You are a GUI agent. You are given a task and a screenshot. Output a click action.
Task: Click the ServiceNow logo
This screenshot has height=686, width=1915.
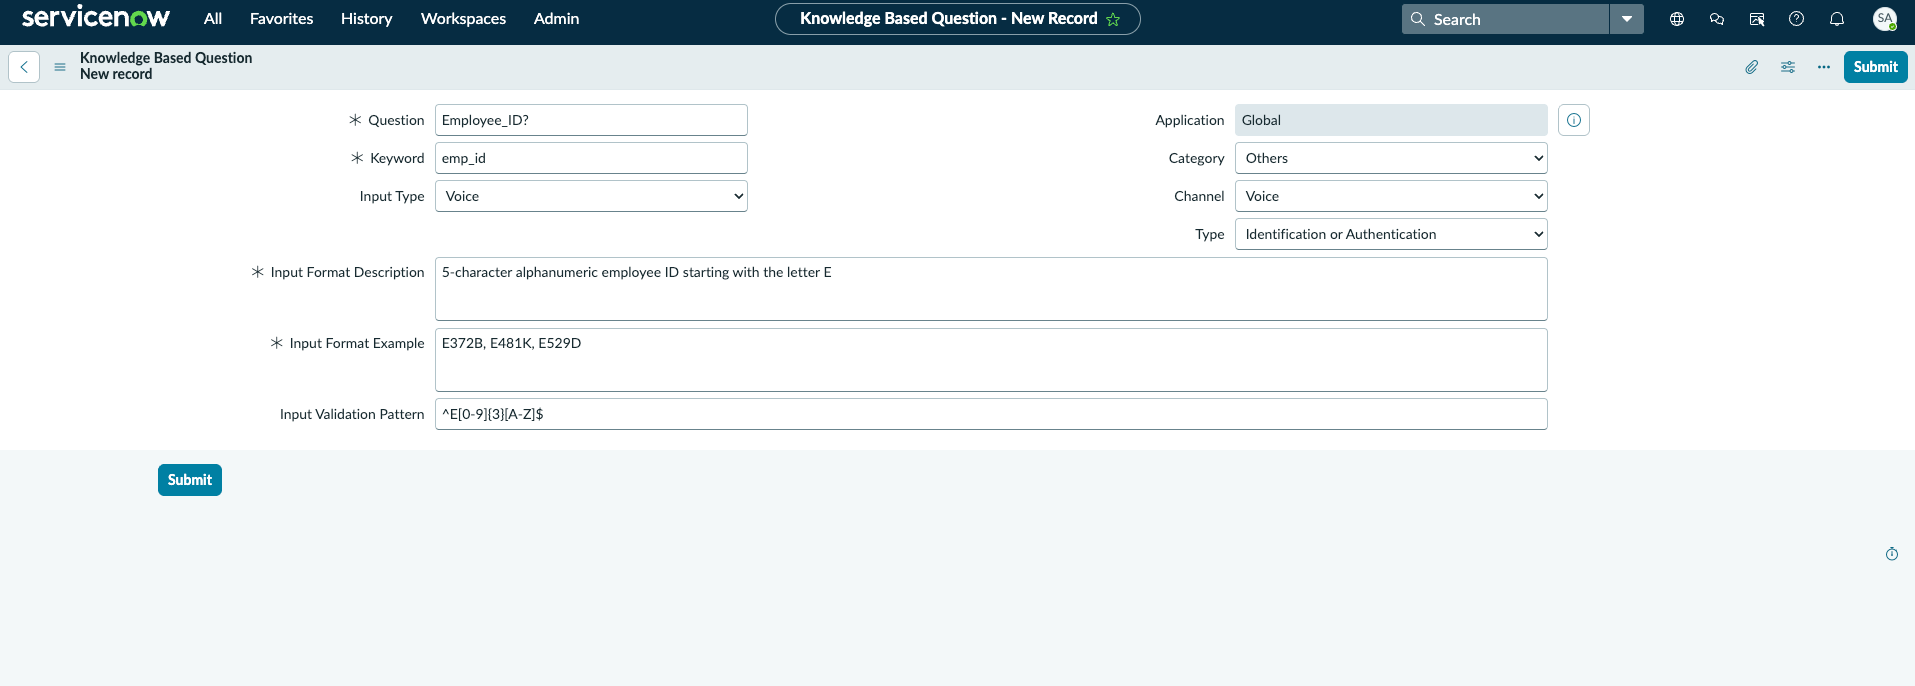click(x=96, y=18)
